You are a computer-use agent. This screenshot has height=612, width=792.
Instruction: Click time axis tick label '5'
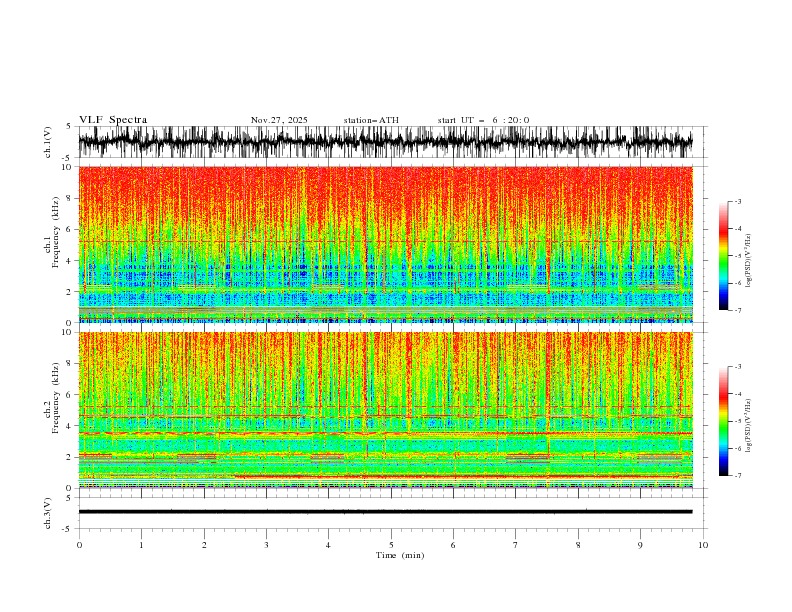391,545
